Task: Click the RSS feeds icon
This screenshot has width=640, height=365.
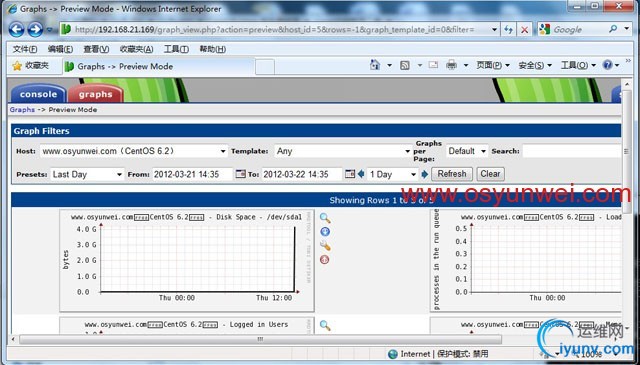Action: (404, 65)
